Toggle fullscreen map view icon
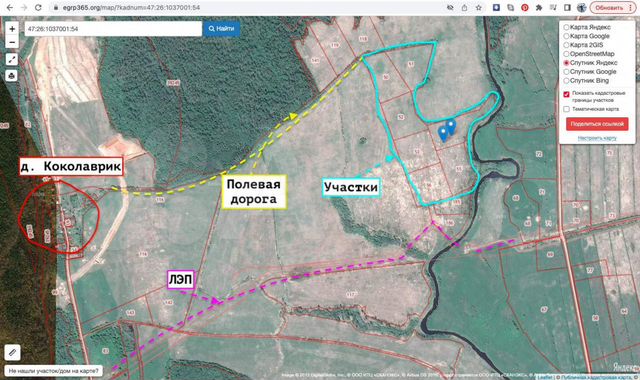 pos(12,59)
